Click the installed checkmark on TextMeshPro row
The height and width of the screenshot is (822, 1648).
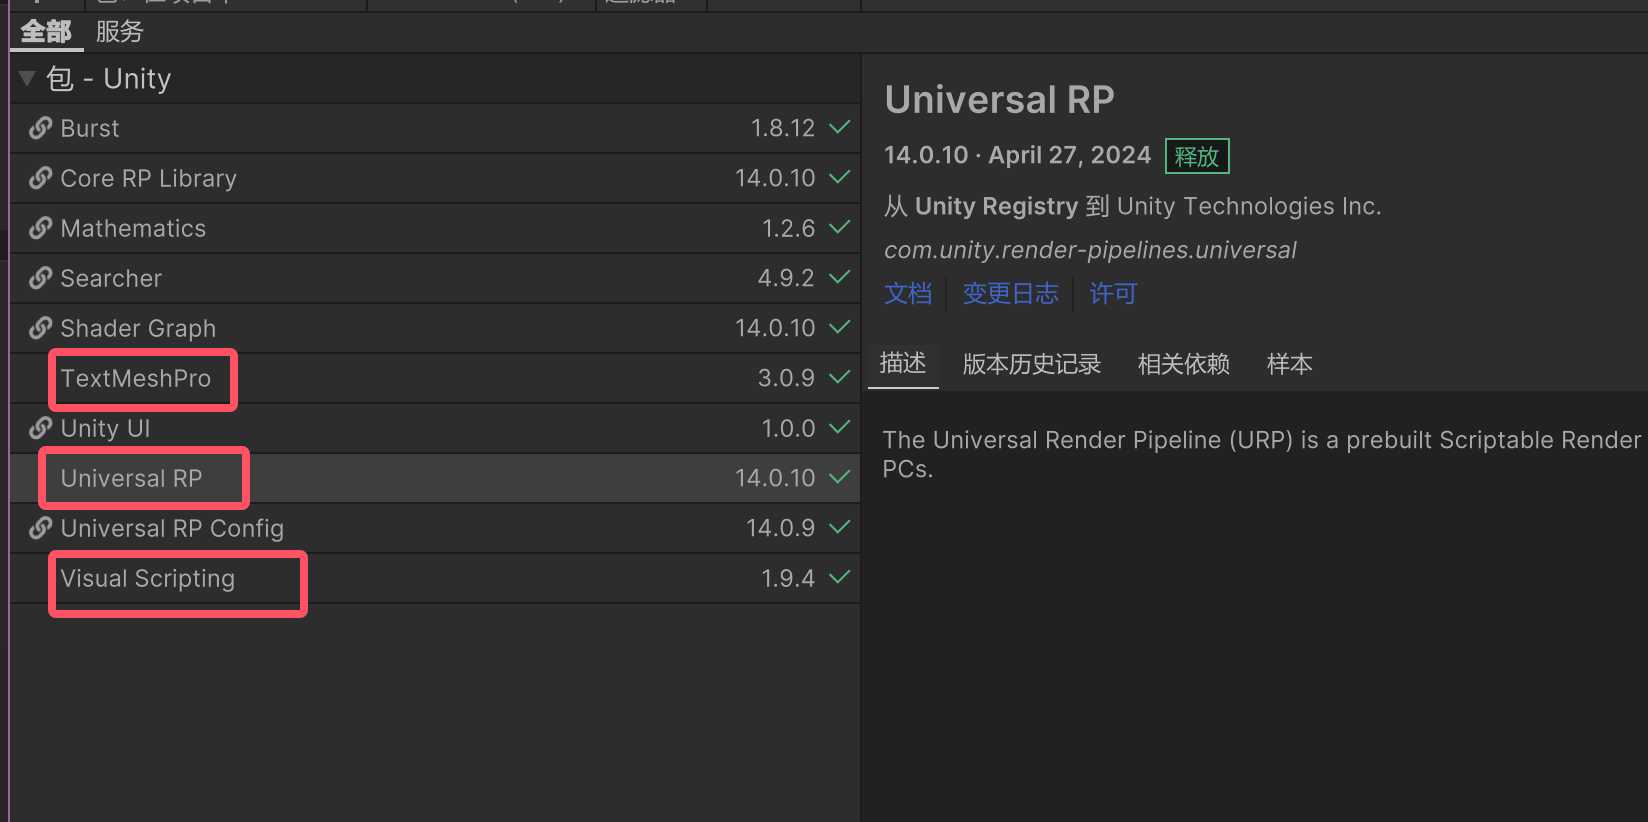click(840, 377)
